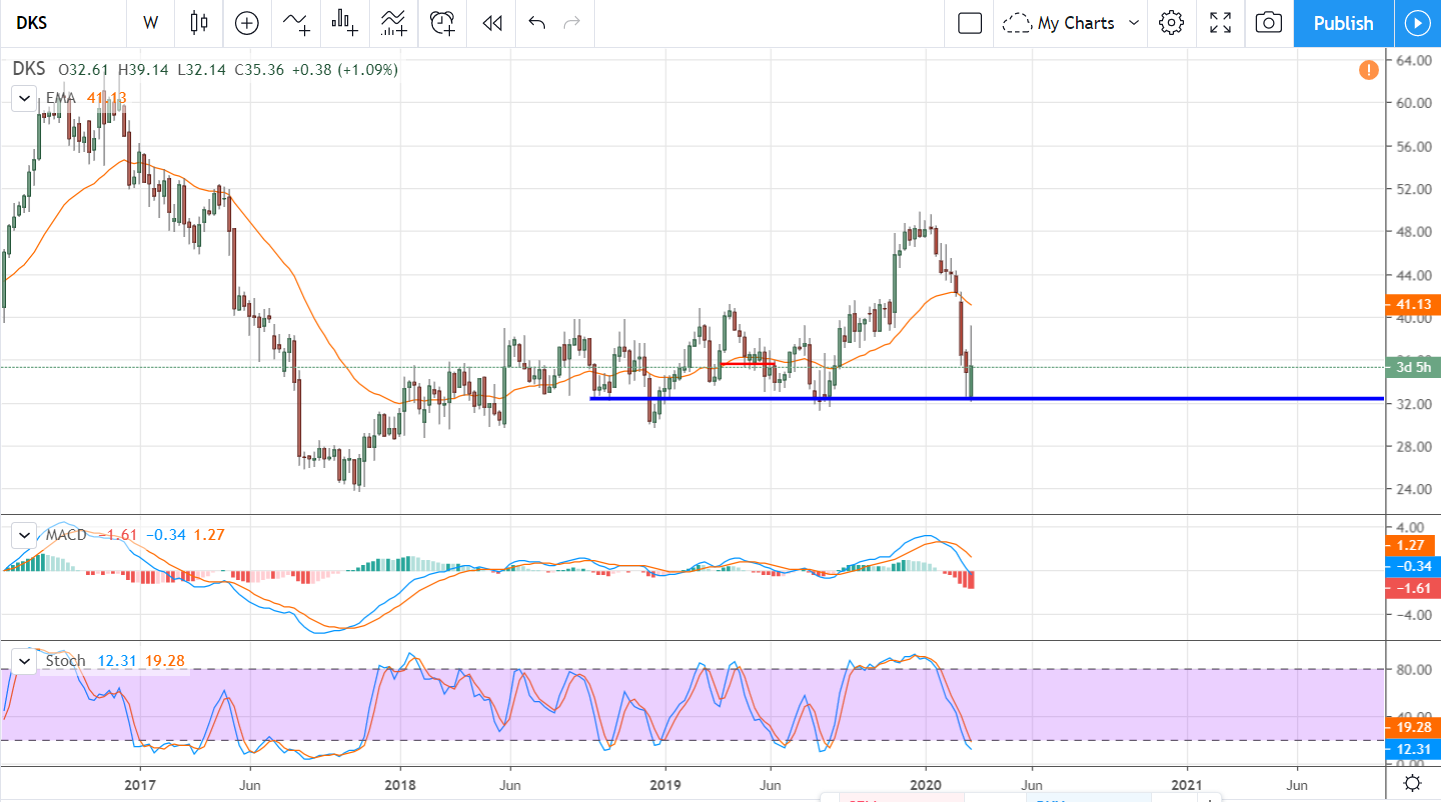
Task: Select the MACD indicator name in legend
Action: click(x=66, y=535)
